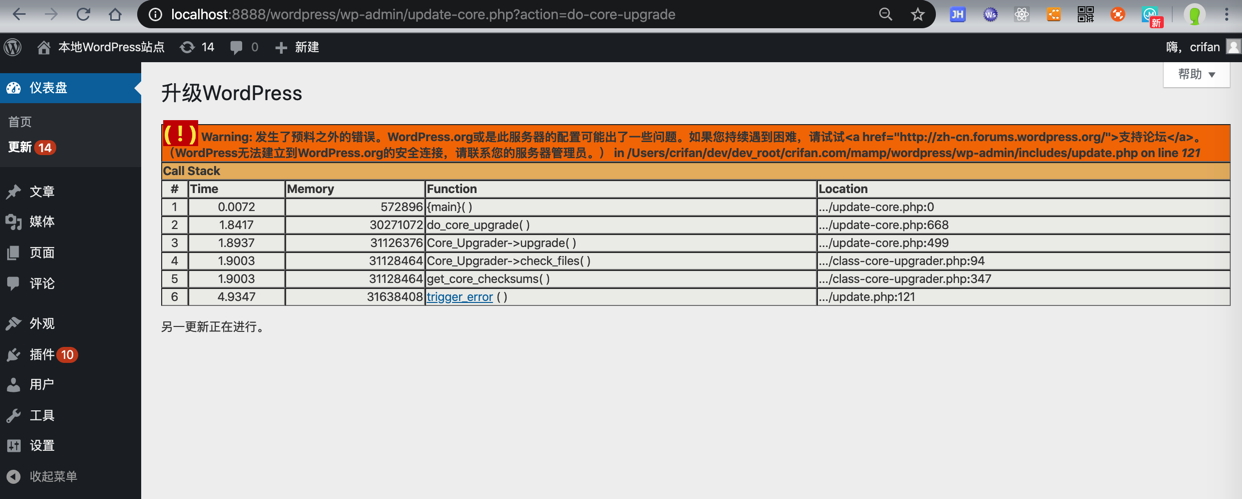Click the browser forward arrow
The height and width of the screenshot is (499, 1242).
click(x=51, y=15)
